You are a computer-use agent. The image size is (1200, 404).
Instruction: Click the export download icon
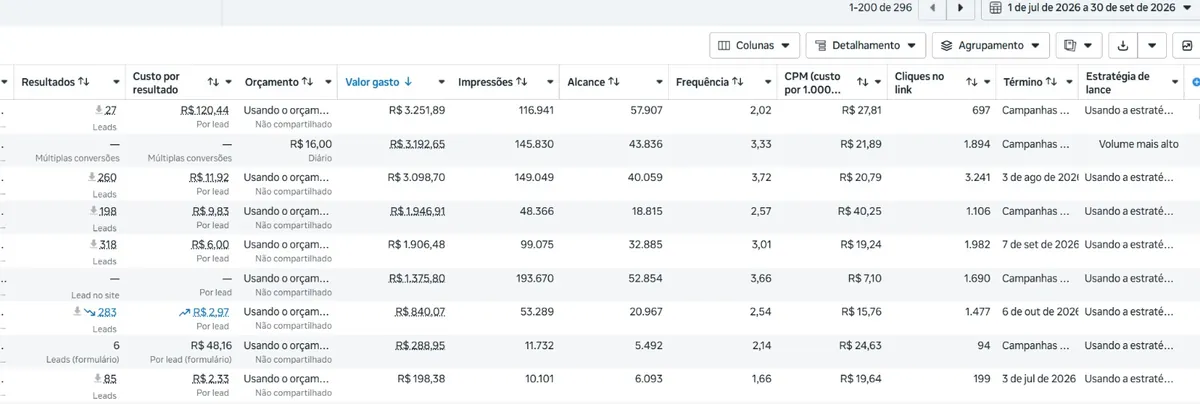tap(1123, 45)
